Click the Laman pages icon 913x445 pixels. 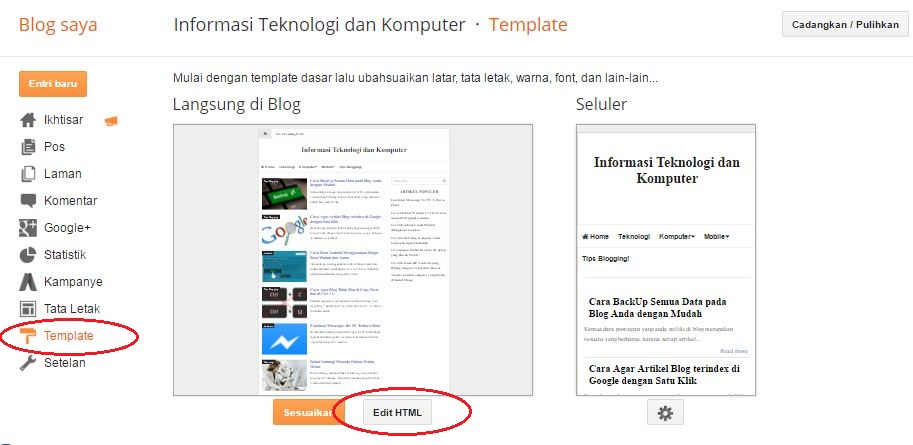click(x=28, y=174)
